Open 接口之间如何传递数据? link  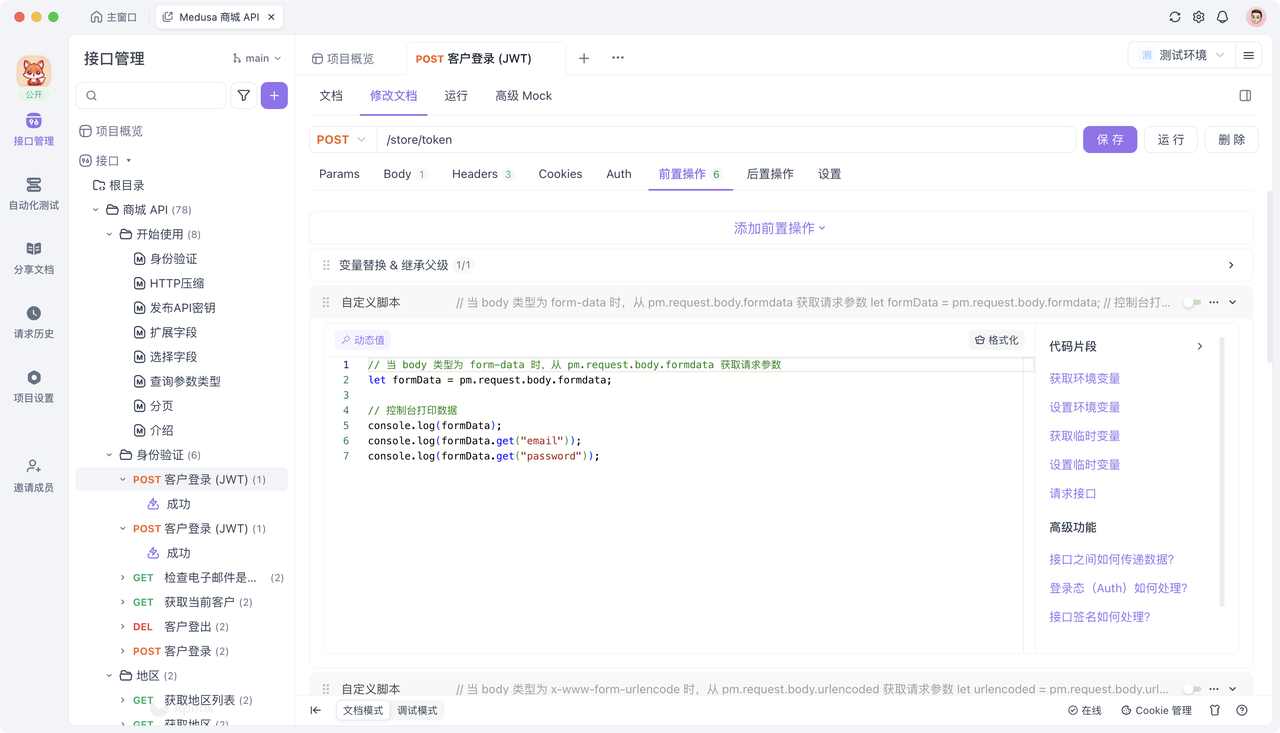[x=1111, y=560]
